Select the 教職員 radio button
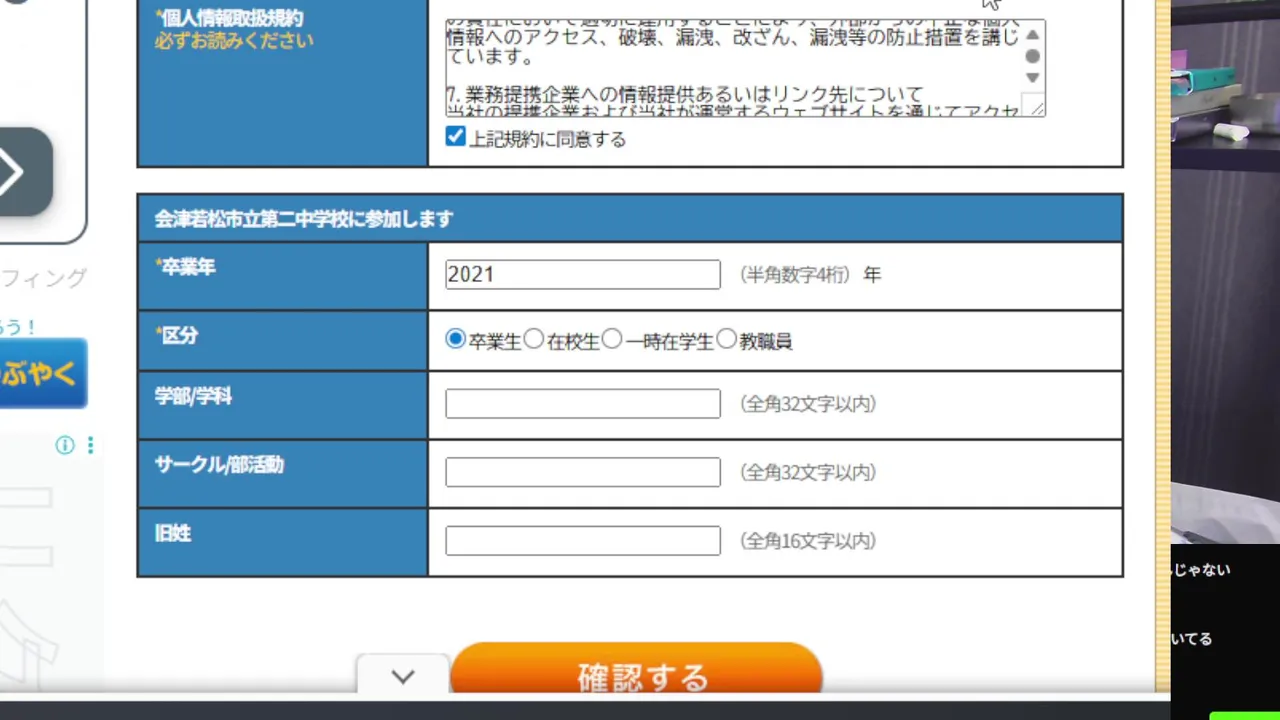The width and height of the screenshot is (1280, 720). [x=727, y=339]
